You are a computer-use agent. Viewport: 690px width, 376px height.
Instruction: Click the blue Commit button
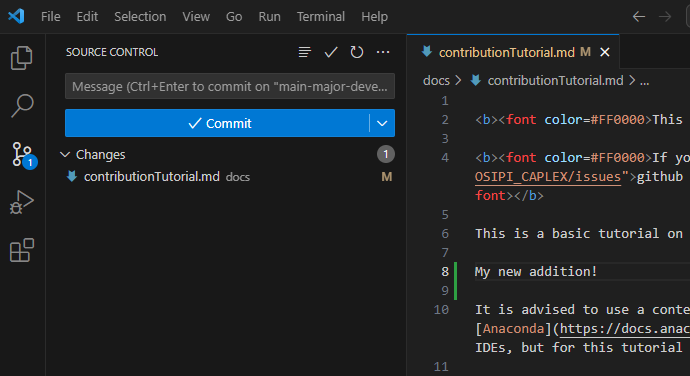click(217, 123)
